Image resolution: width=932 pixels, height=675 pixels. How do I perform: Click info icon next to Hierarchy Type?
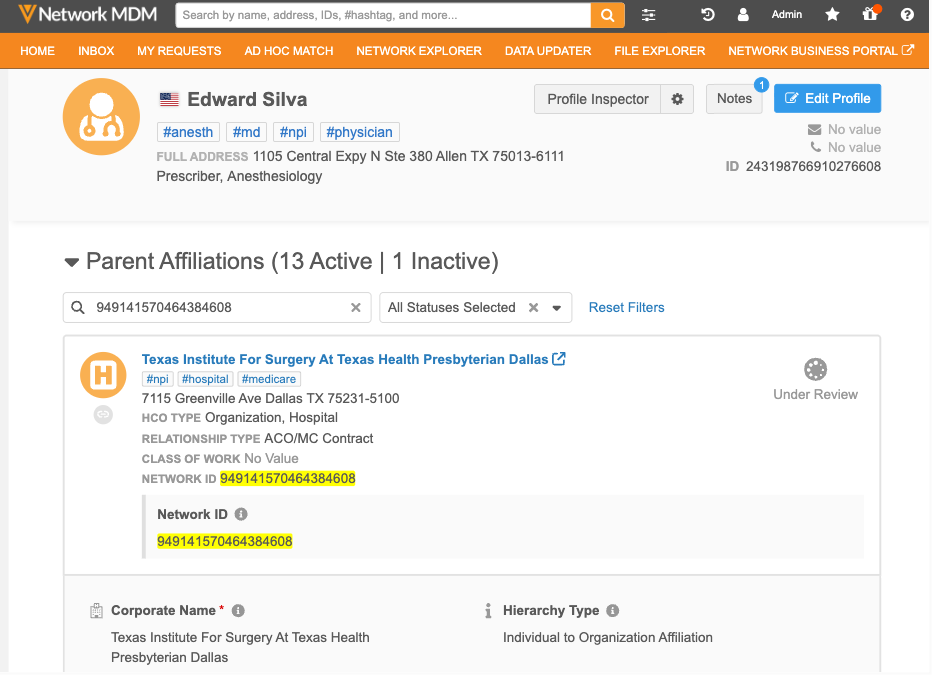[x=613, y=610]
